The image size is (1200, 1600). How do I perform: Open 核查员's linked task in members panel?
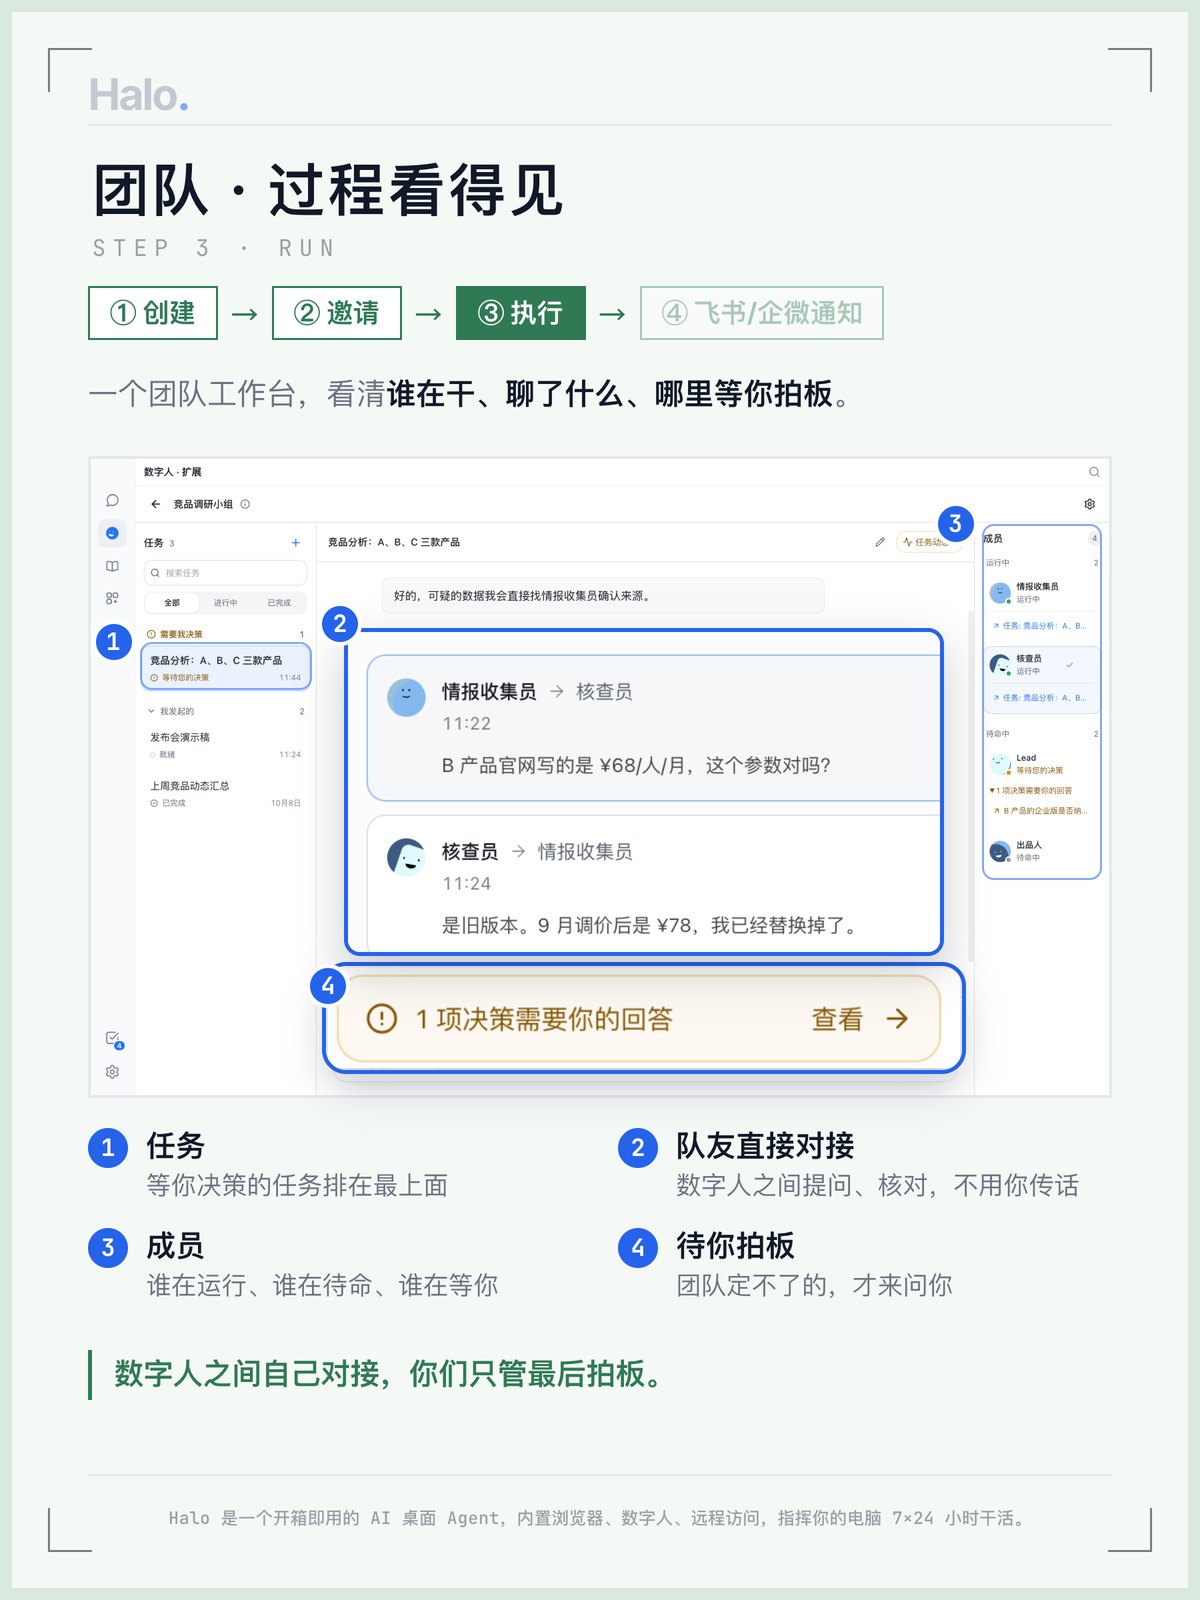coord(1040,698)
